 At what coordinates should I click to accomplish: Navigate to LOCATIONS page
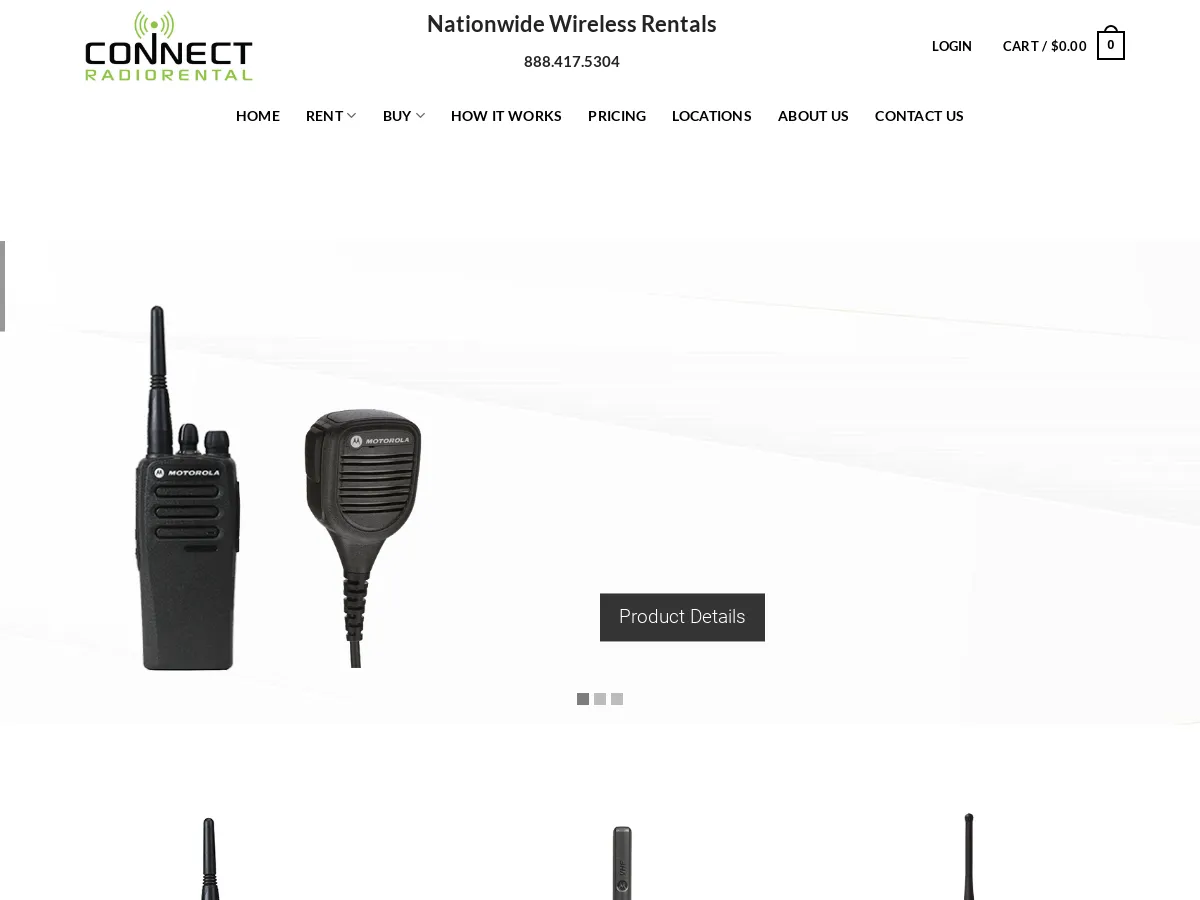click(712, 116)
